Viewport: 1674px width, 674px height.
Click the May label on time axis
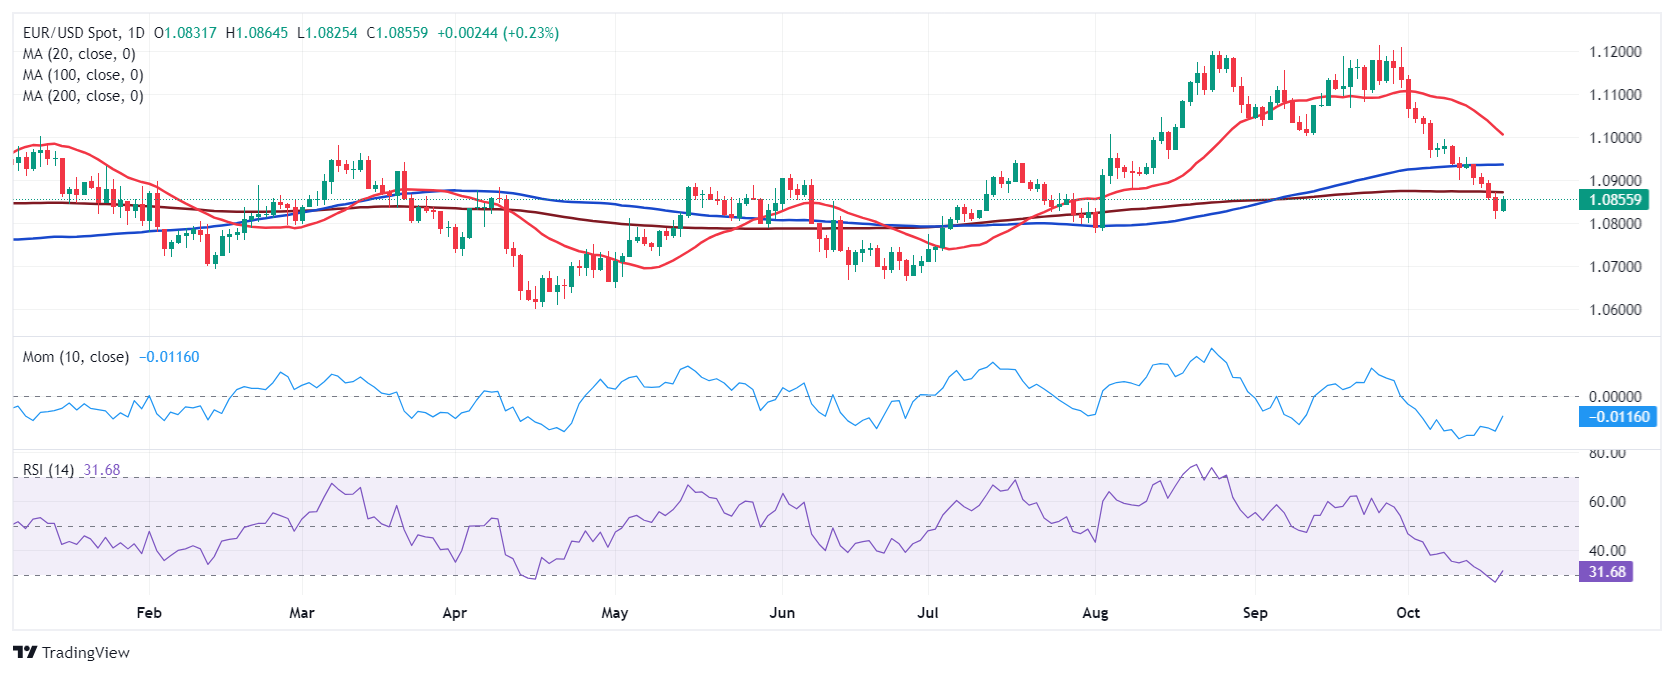click(x=614, y=612)
